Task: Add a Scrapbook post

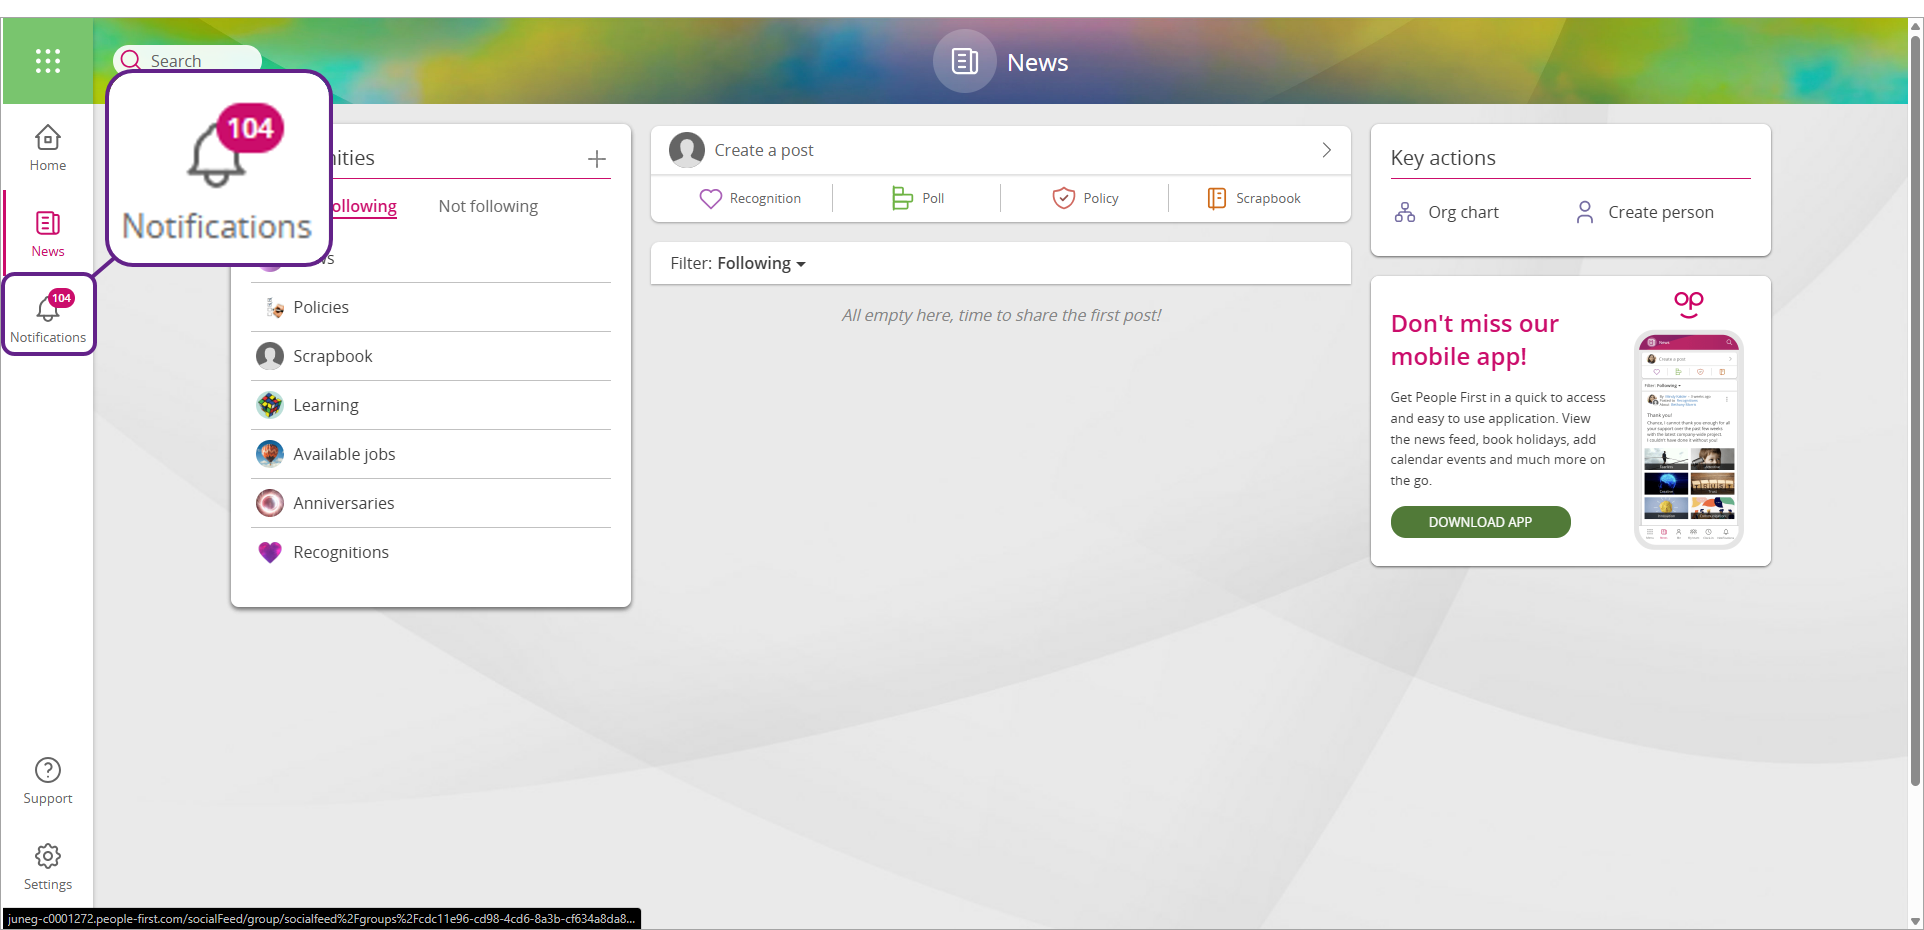Action: pyautogui.click(x=1254, y=199)
